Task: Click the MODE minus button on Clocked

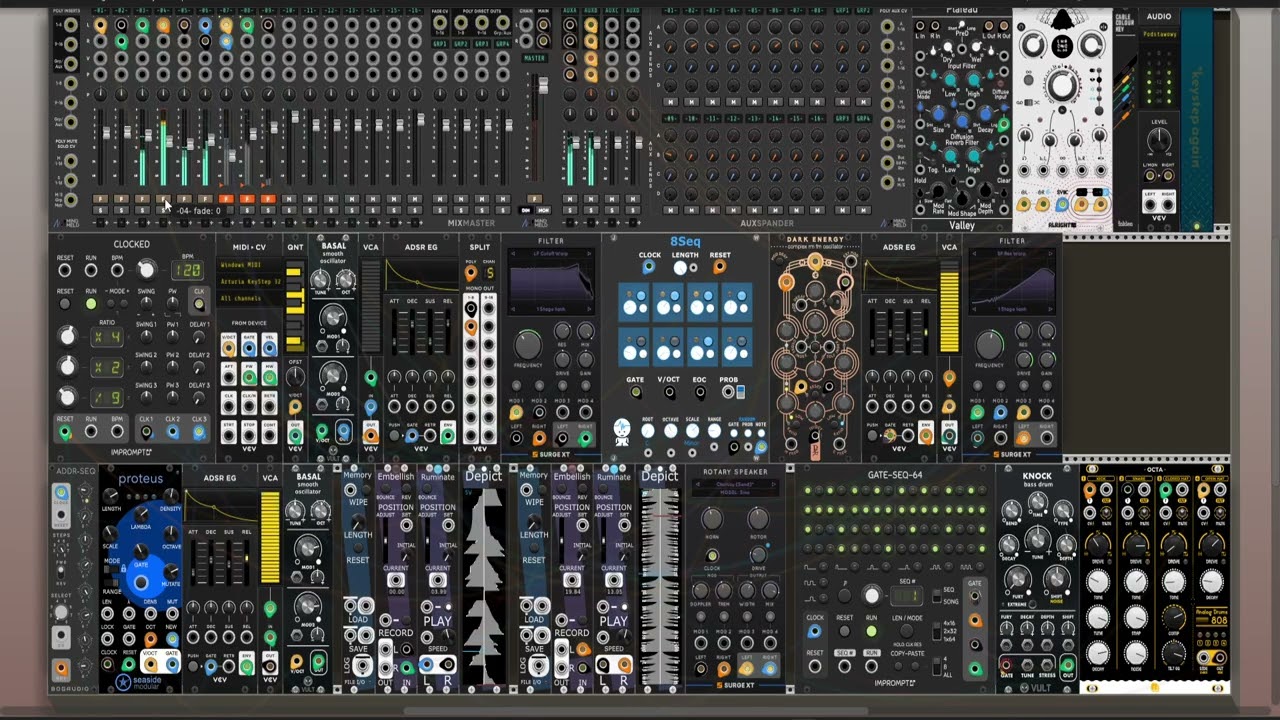Action: (108, 303)
